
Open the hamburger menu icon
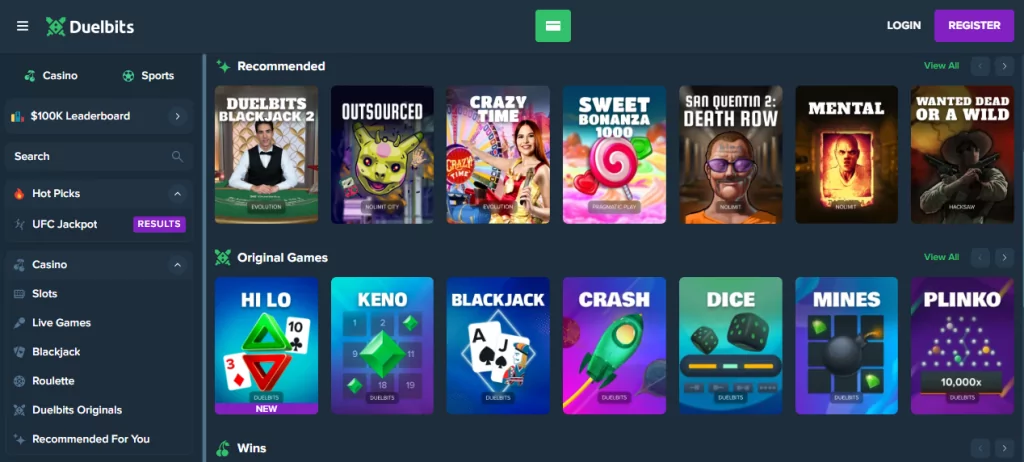click(x=23, y=26)
